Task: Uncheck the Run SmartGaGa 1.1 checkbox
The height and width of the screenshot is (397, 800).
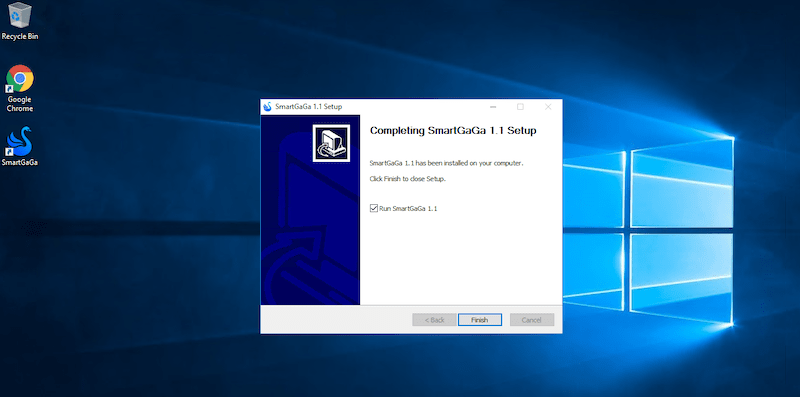Action: (374, 208)
